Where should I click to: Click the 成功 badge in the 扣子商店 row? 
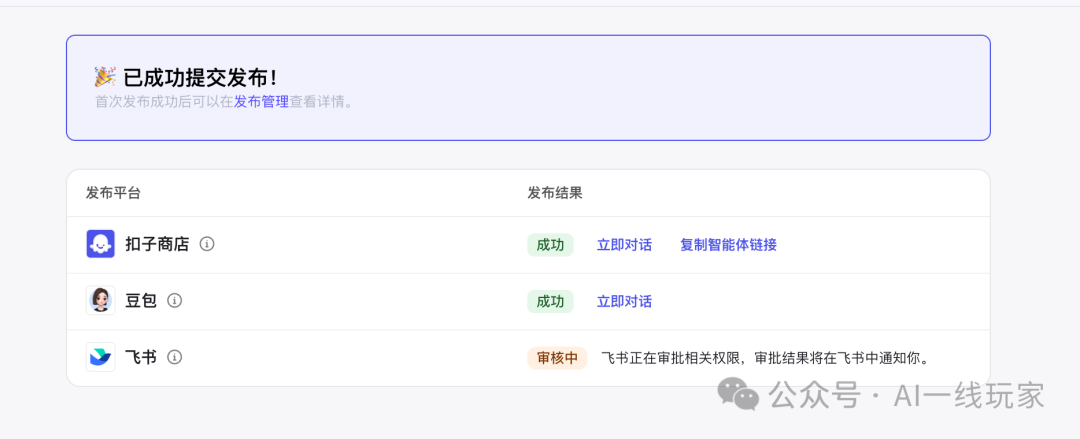pyautogui.click(x=550, y=245)
